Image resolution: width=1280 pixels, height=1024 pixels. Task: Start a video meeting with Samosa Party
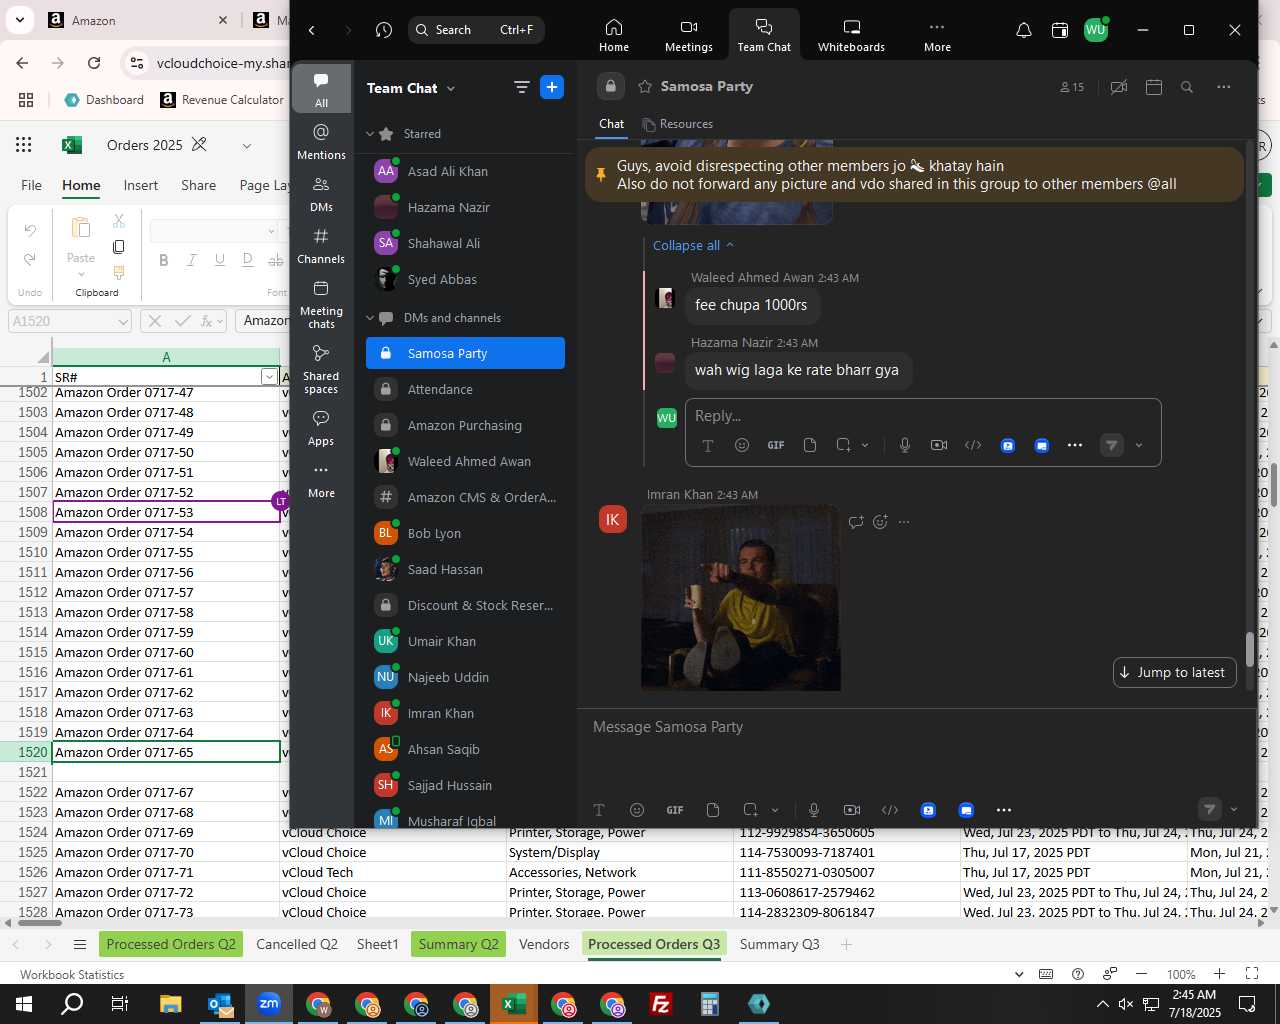1119,87
